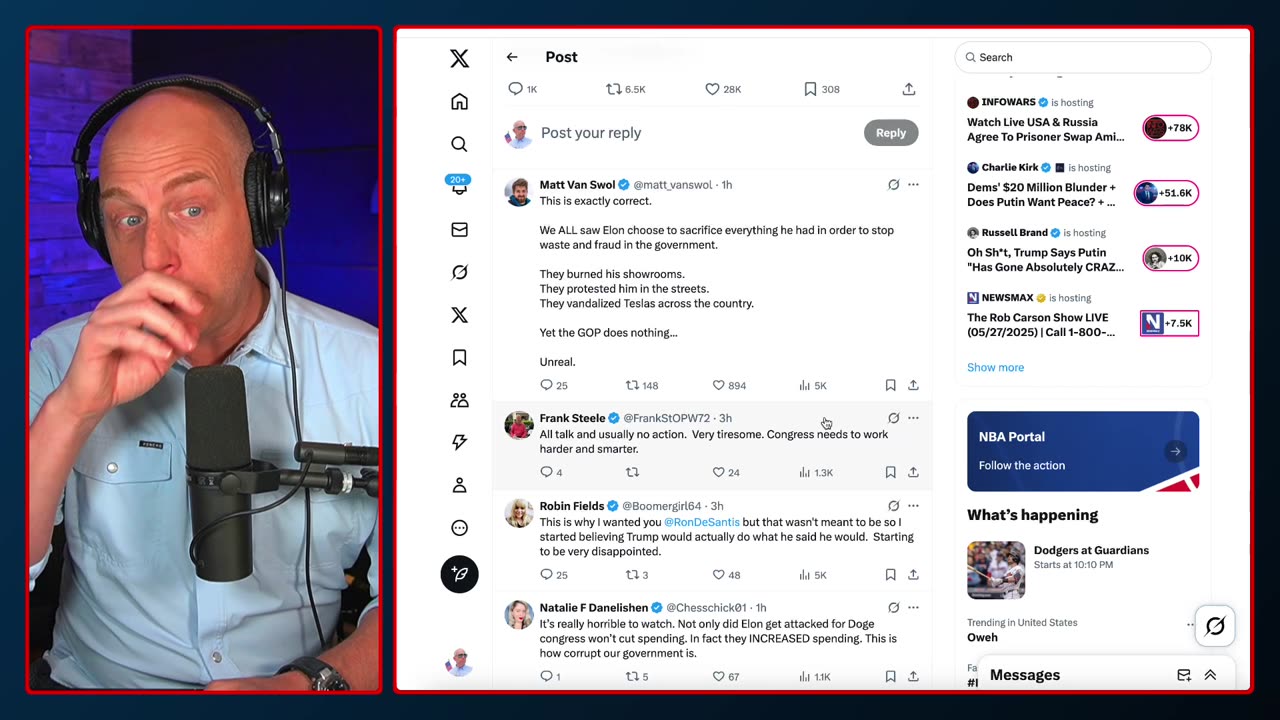Compose new message in Messages bar
Image resolution: width=1280 pixels, height=720 pixels.
coord(1184,675)
